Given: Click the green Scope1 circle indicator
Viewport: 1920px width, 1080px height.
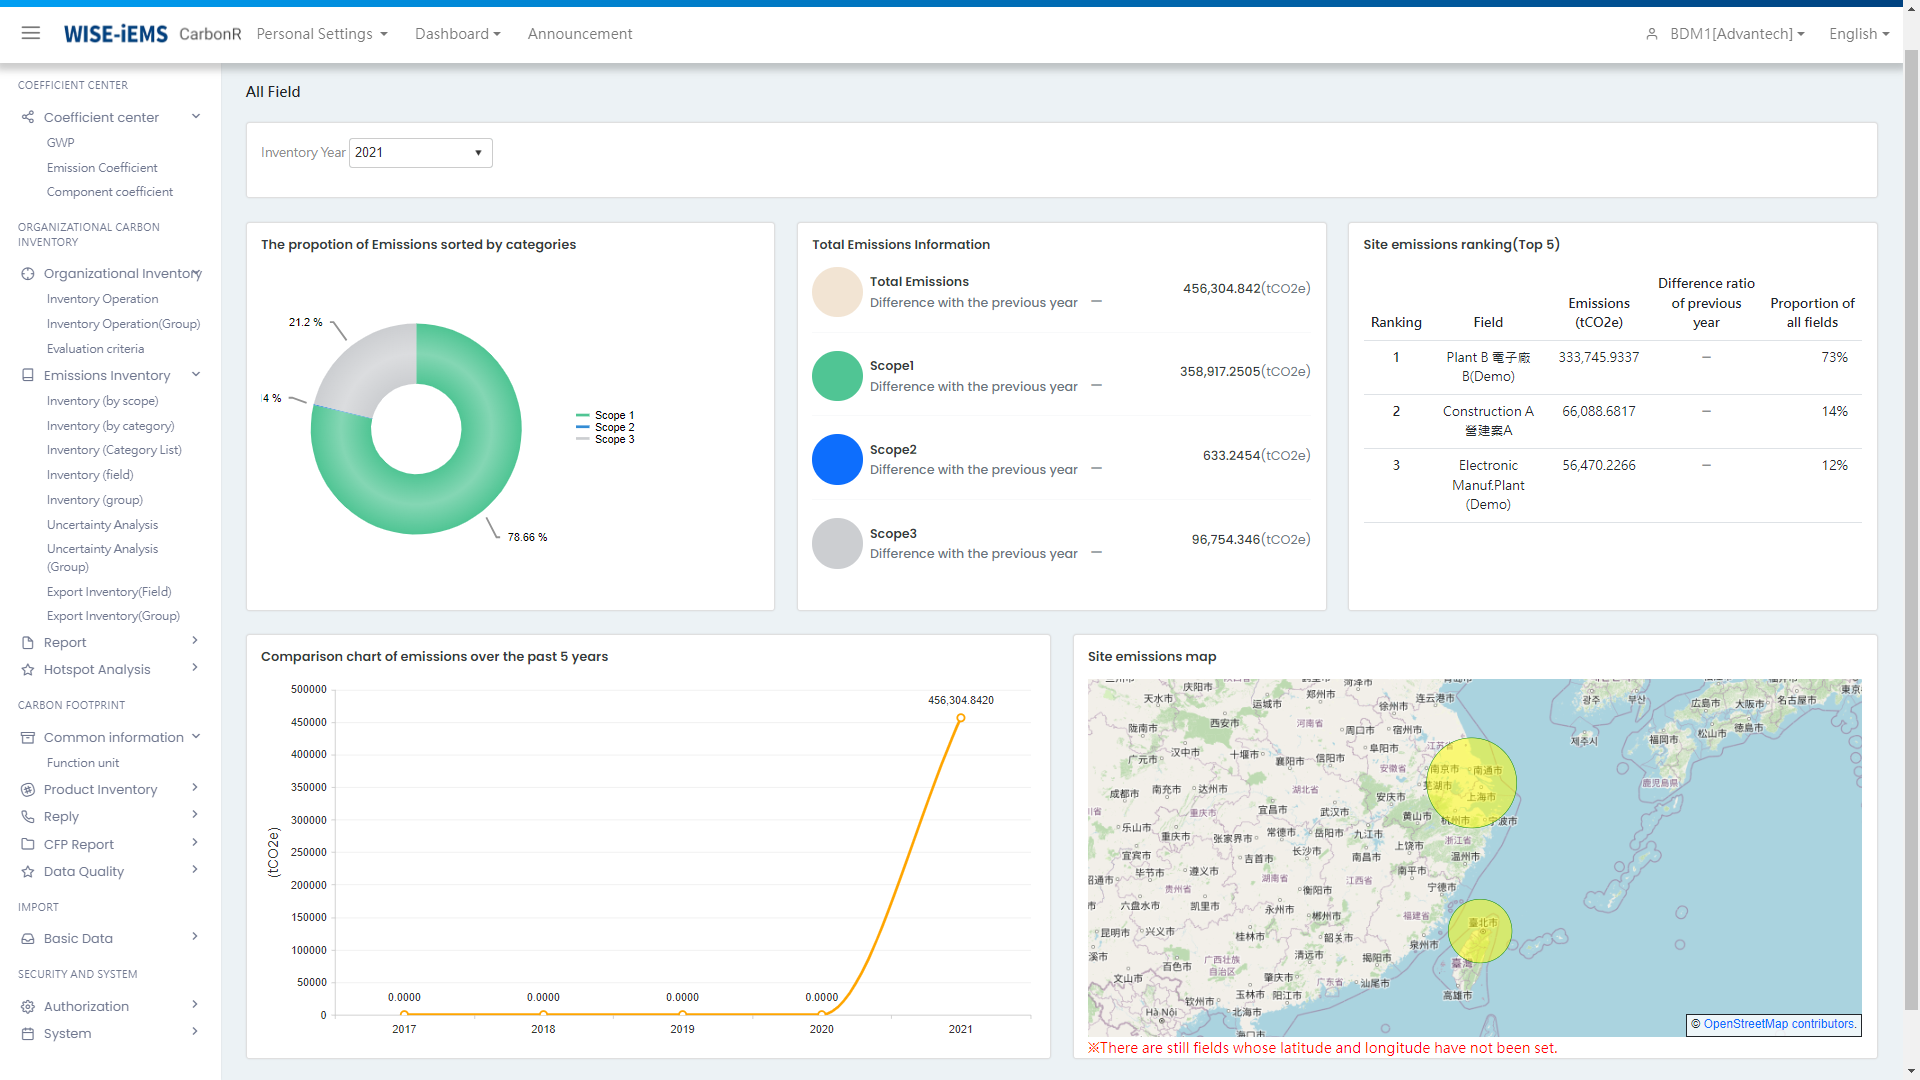Looking at the screenshot, I should point(837,376).
